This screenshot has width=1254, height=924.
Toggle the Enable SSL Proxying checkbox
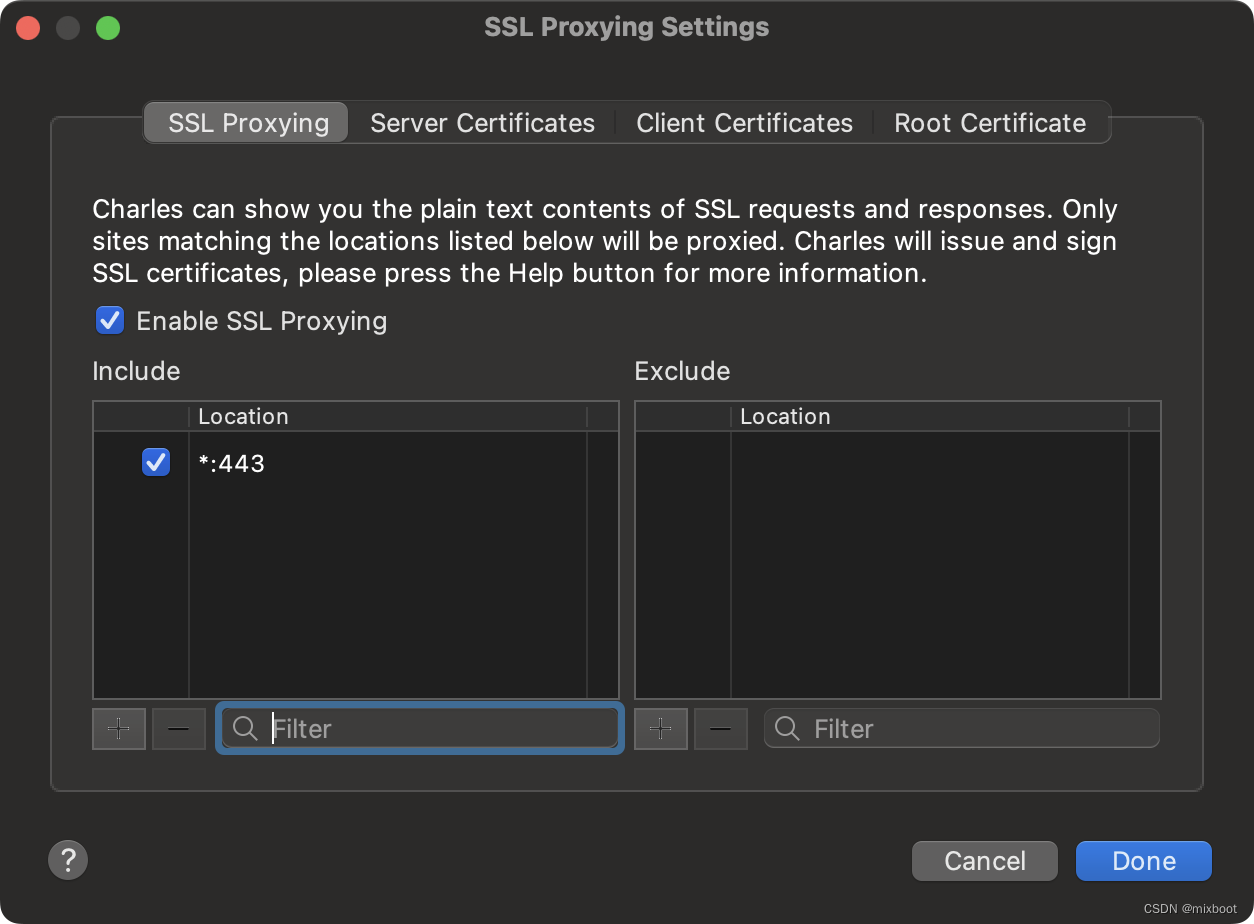(x=109, y=321)
